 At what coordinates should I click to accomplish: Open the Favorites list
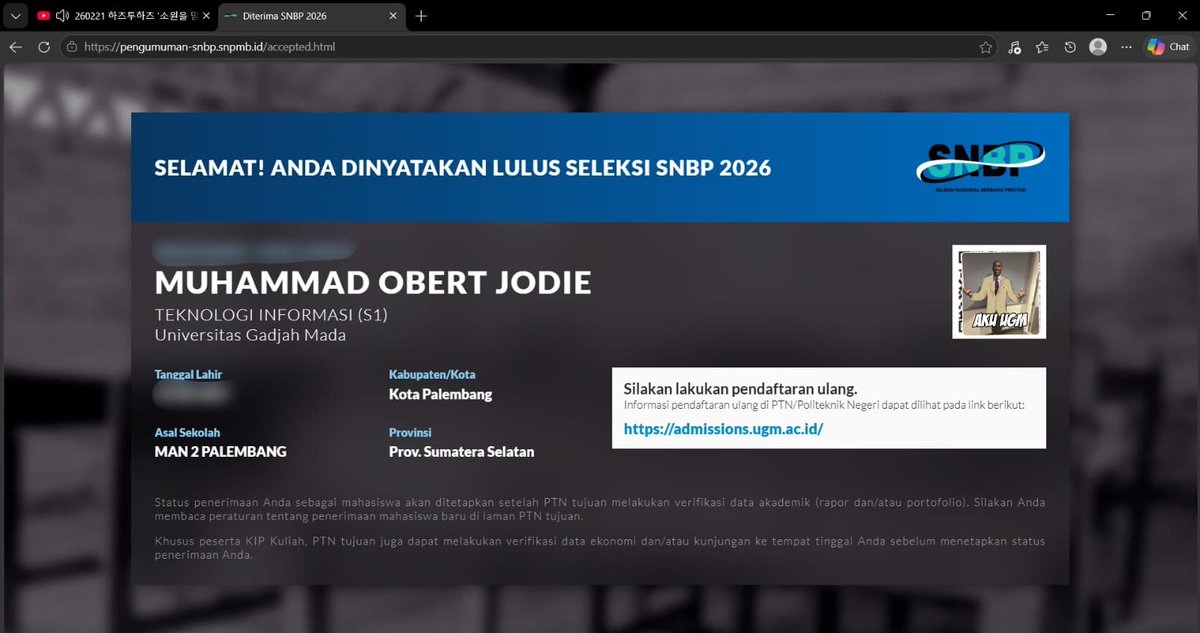pos(1043,47)
